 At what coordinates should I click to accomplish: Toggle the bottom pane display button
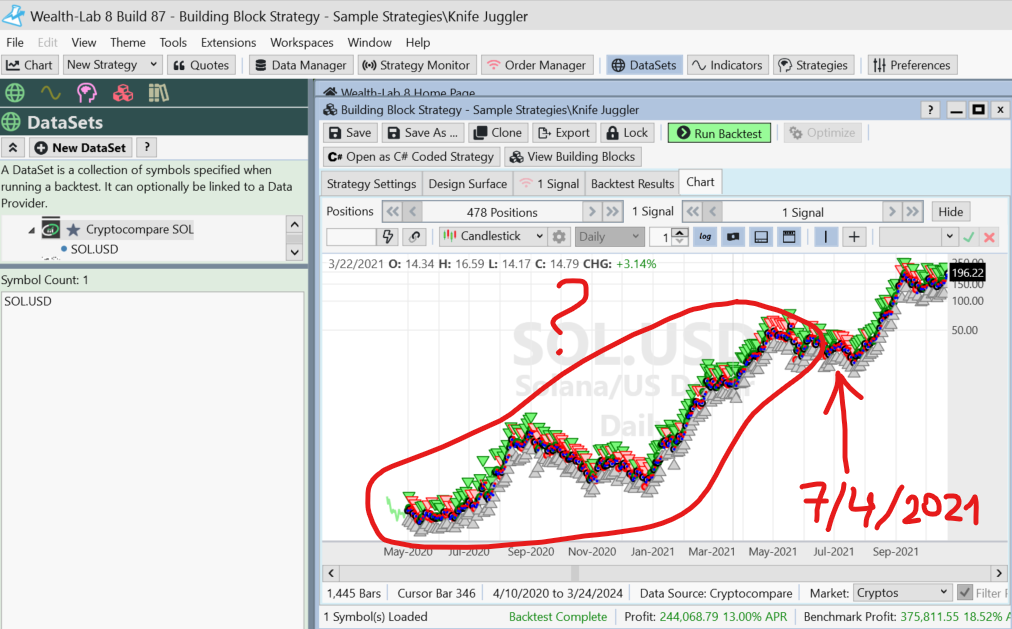tap(761, 237)
